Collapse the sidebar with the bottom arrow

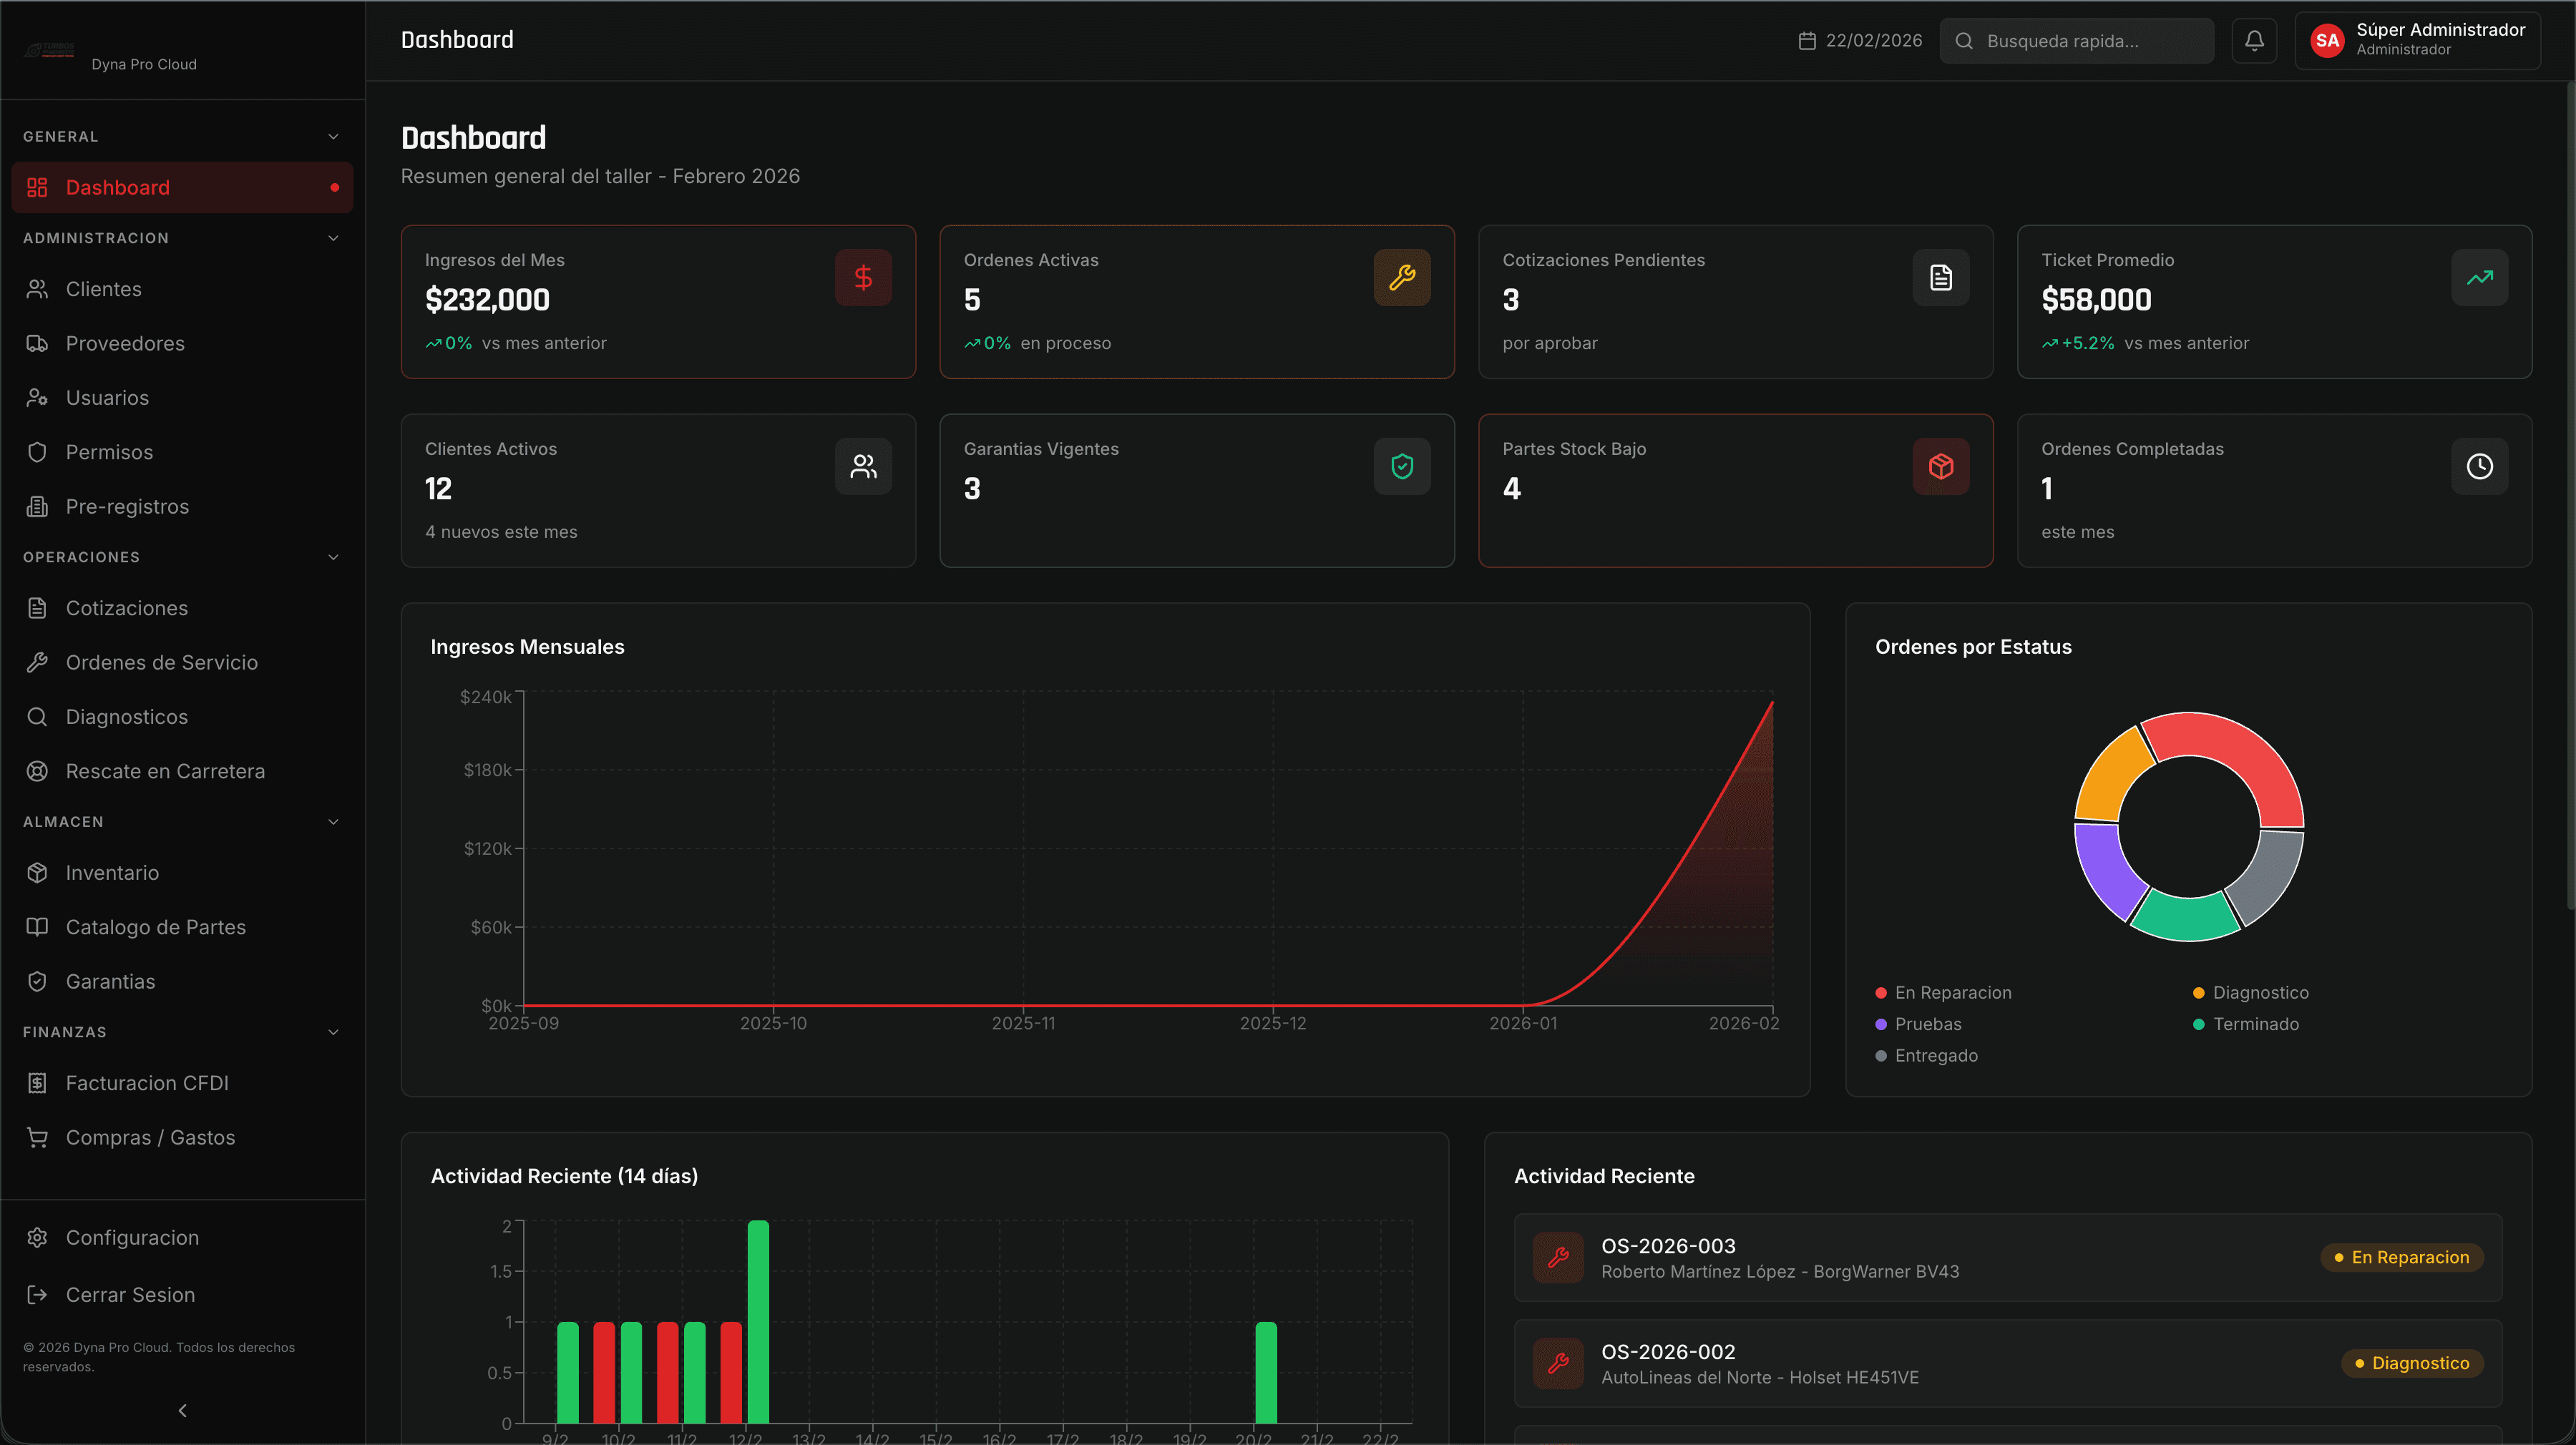point(182,1410)
